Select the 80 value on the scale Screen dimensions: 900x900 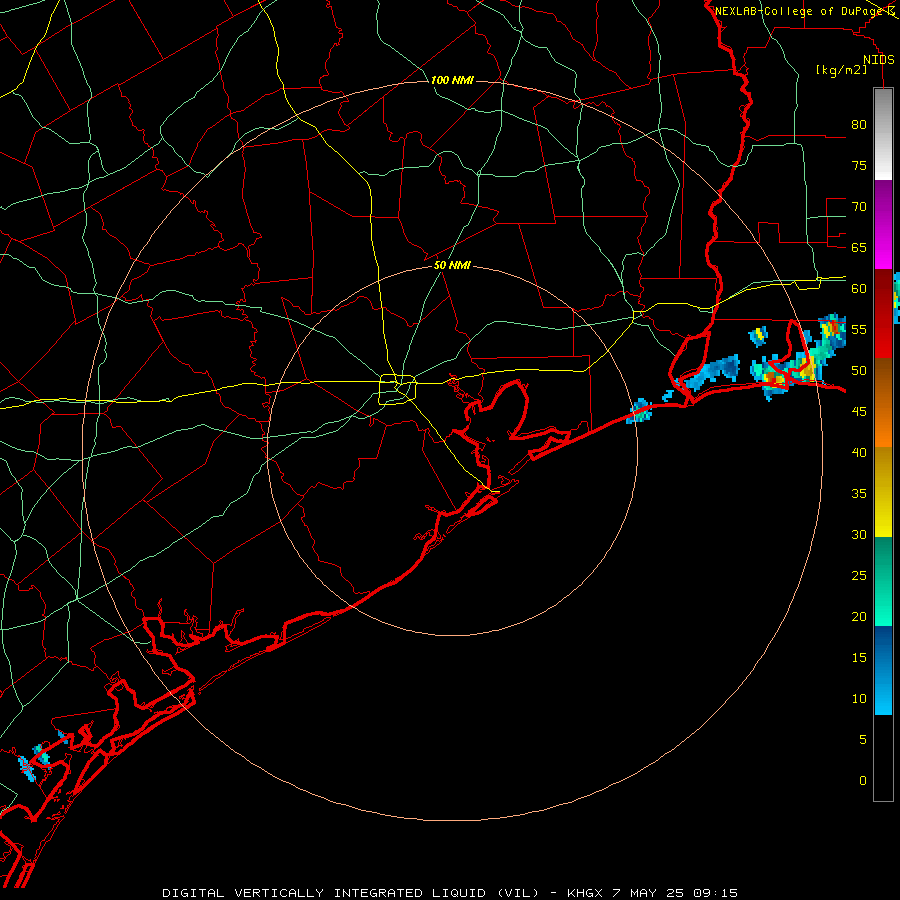click(x=859, y=125)
